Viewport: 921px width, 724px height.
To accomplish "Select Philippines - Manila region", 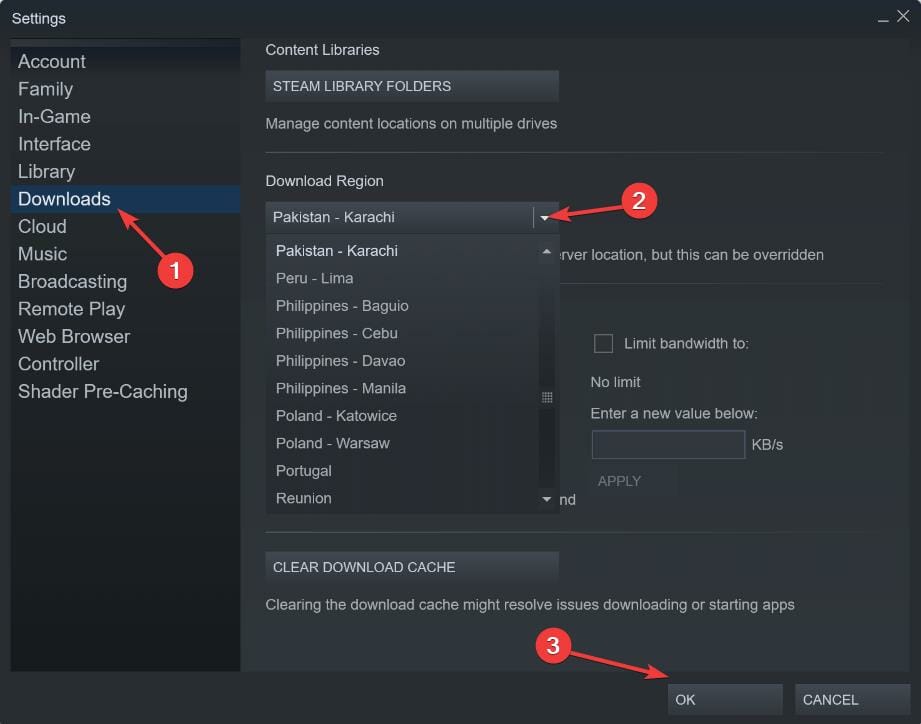I will [402, 389].
